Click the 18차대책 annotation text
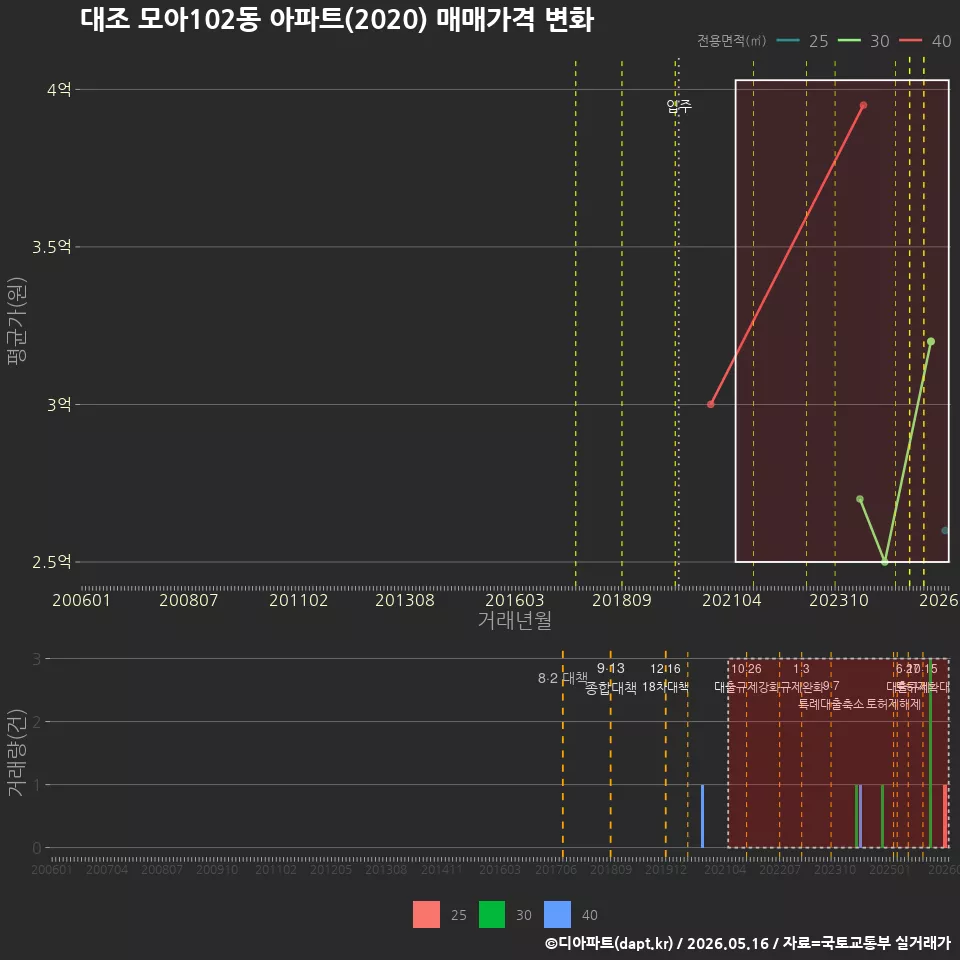The width and height of the screenshot is (960, 960). pyautogui.click(x=666, y=687)
